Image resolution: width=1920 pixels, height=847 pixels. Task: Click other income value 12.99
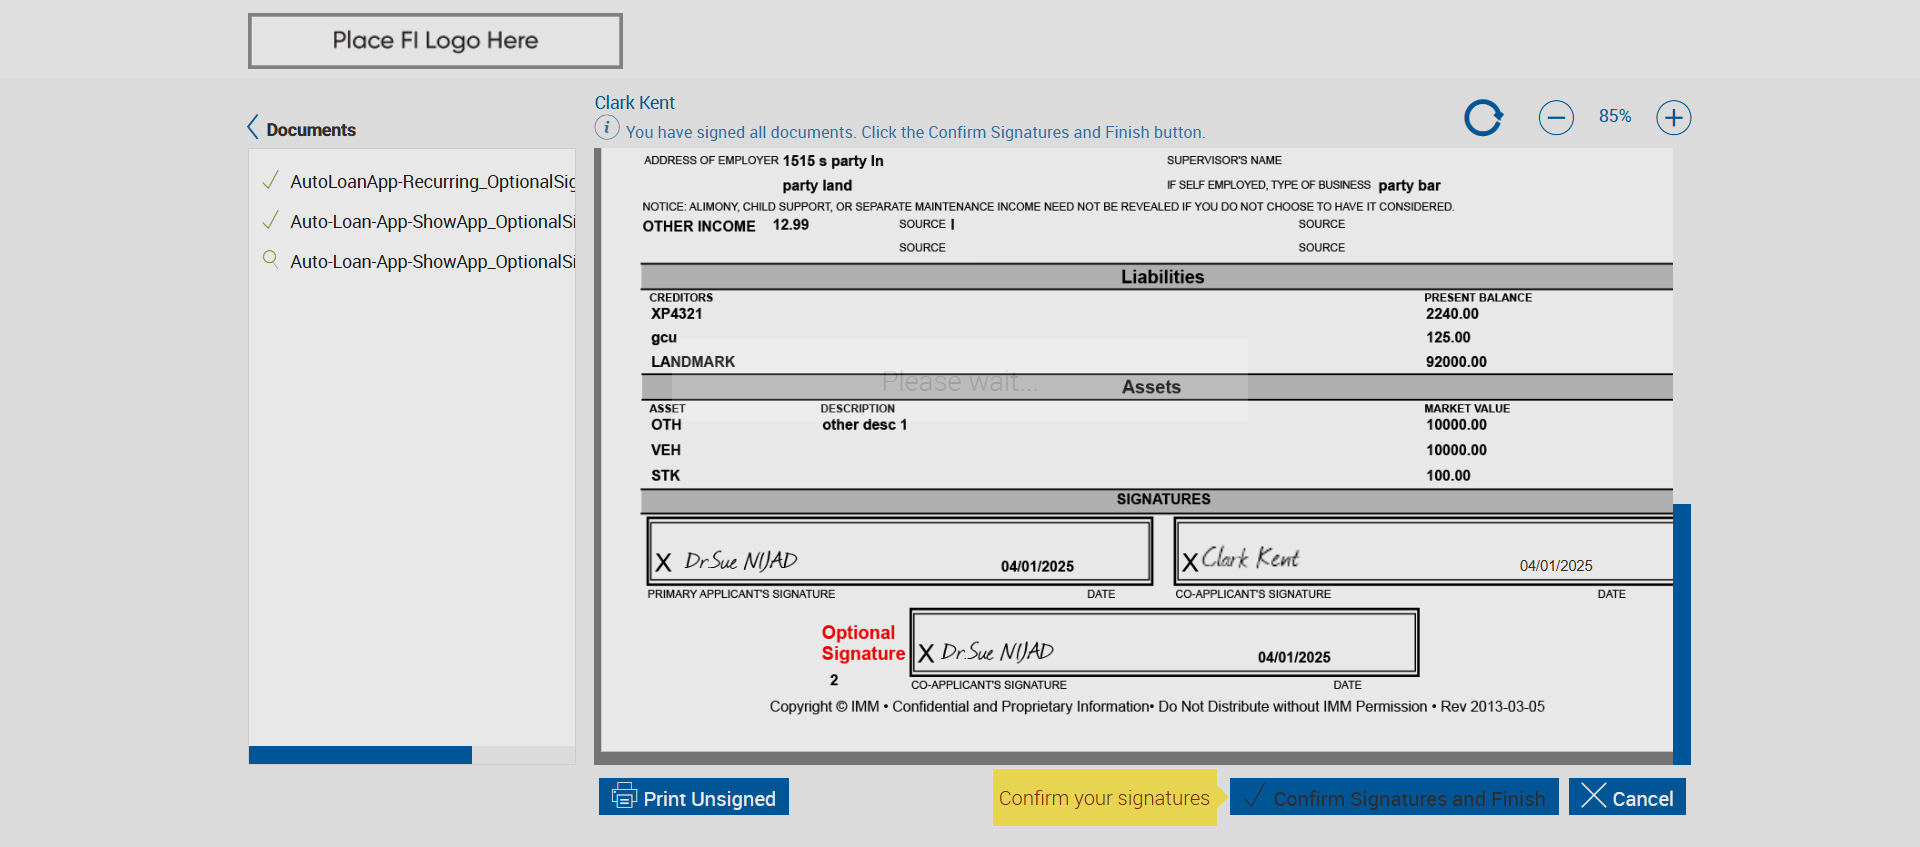pos(791,225)
